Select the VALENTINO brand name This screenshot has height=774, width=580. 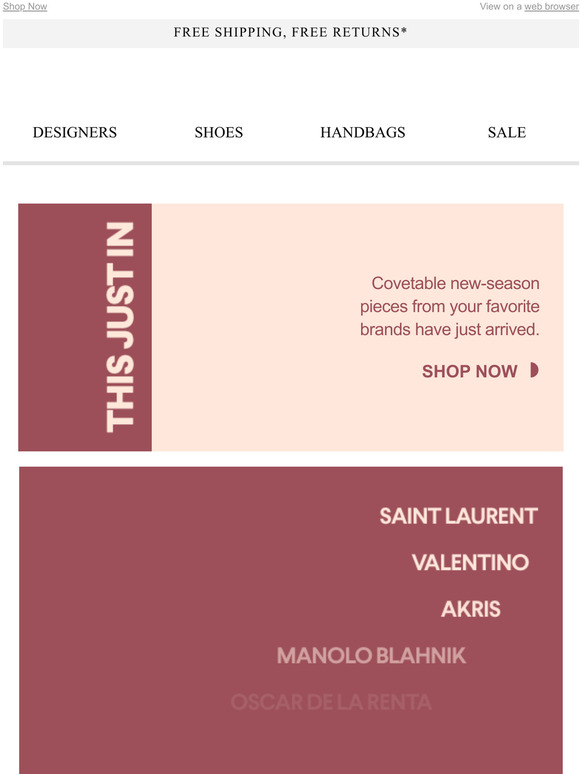coord(470,562)
